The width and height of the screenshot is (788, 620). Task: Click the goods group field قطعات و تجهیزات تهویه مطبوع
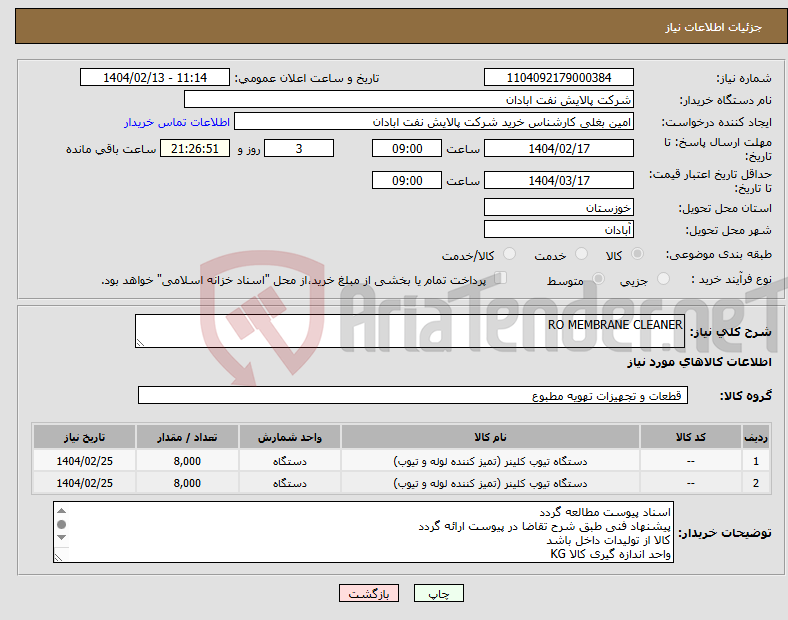(413, 395)
